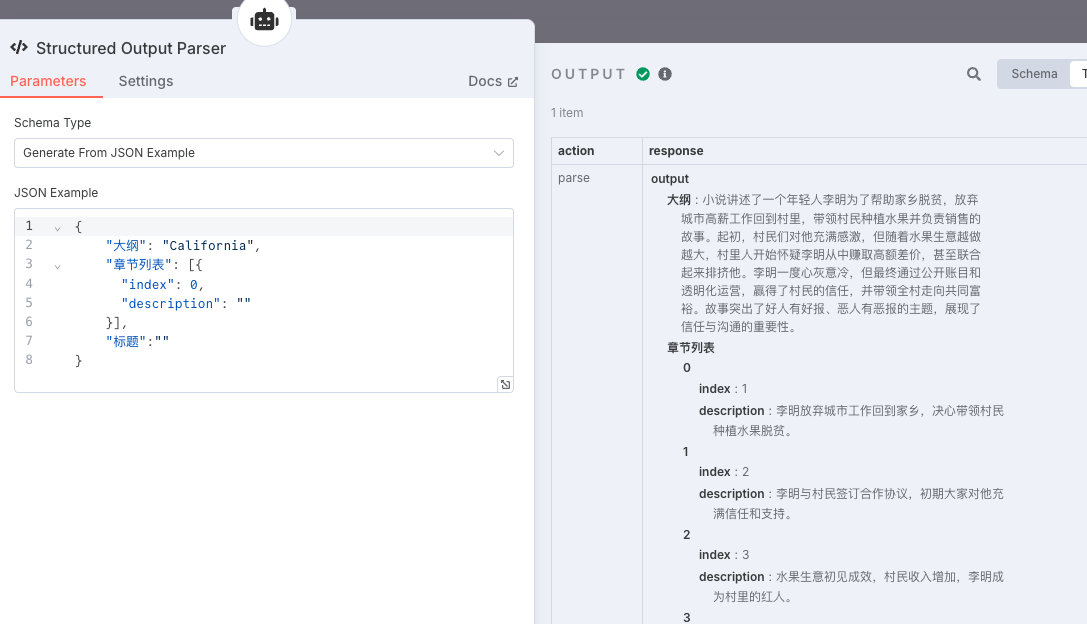Collapse fold arrow on line 3 章节列表
This screenshot has height=624, width=1087.
pos(58,266)
